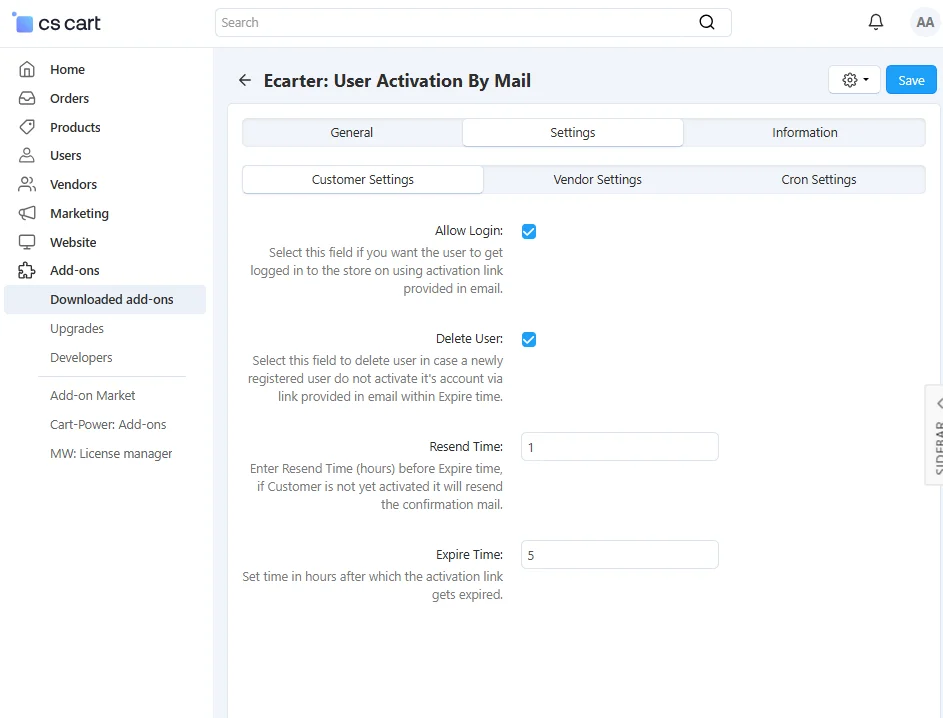Disable the Delete User checkbox
The width and height of the screenshot is (943, 718).
[529, 339]
